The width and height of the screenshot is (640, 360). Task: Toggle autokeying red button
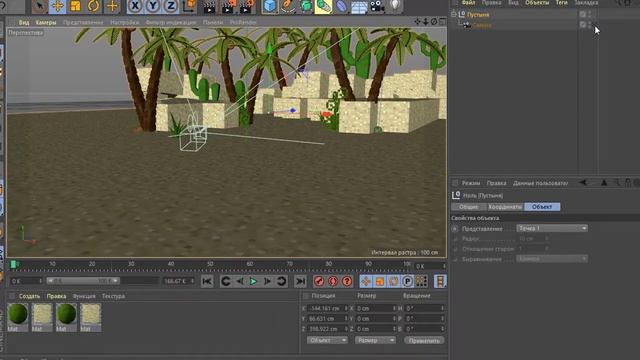tap(333, 281)
